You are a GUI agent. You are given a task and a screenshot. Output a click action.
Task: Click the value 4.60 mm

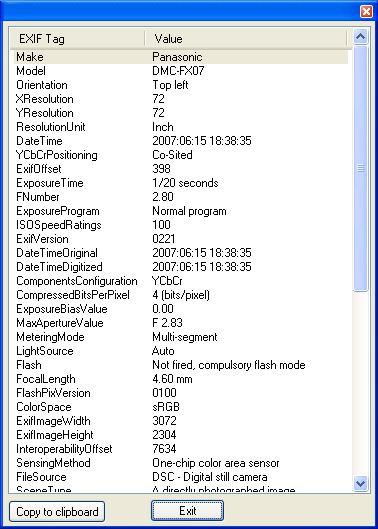pos(172,379)
